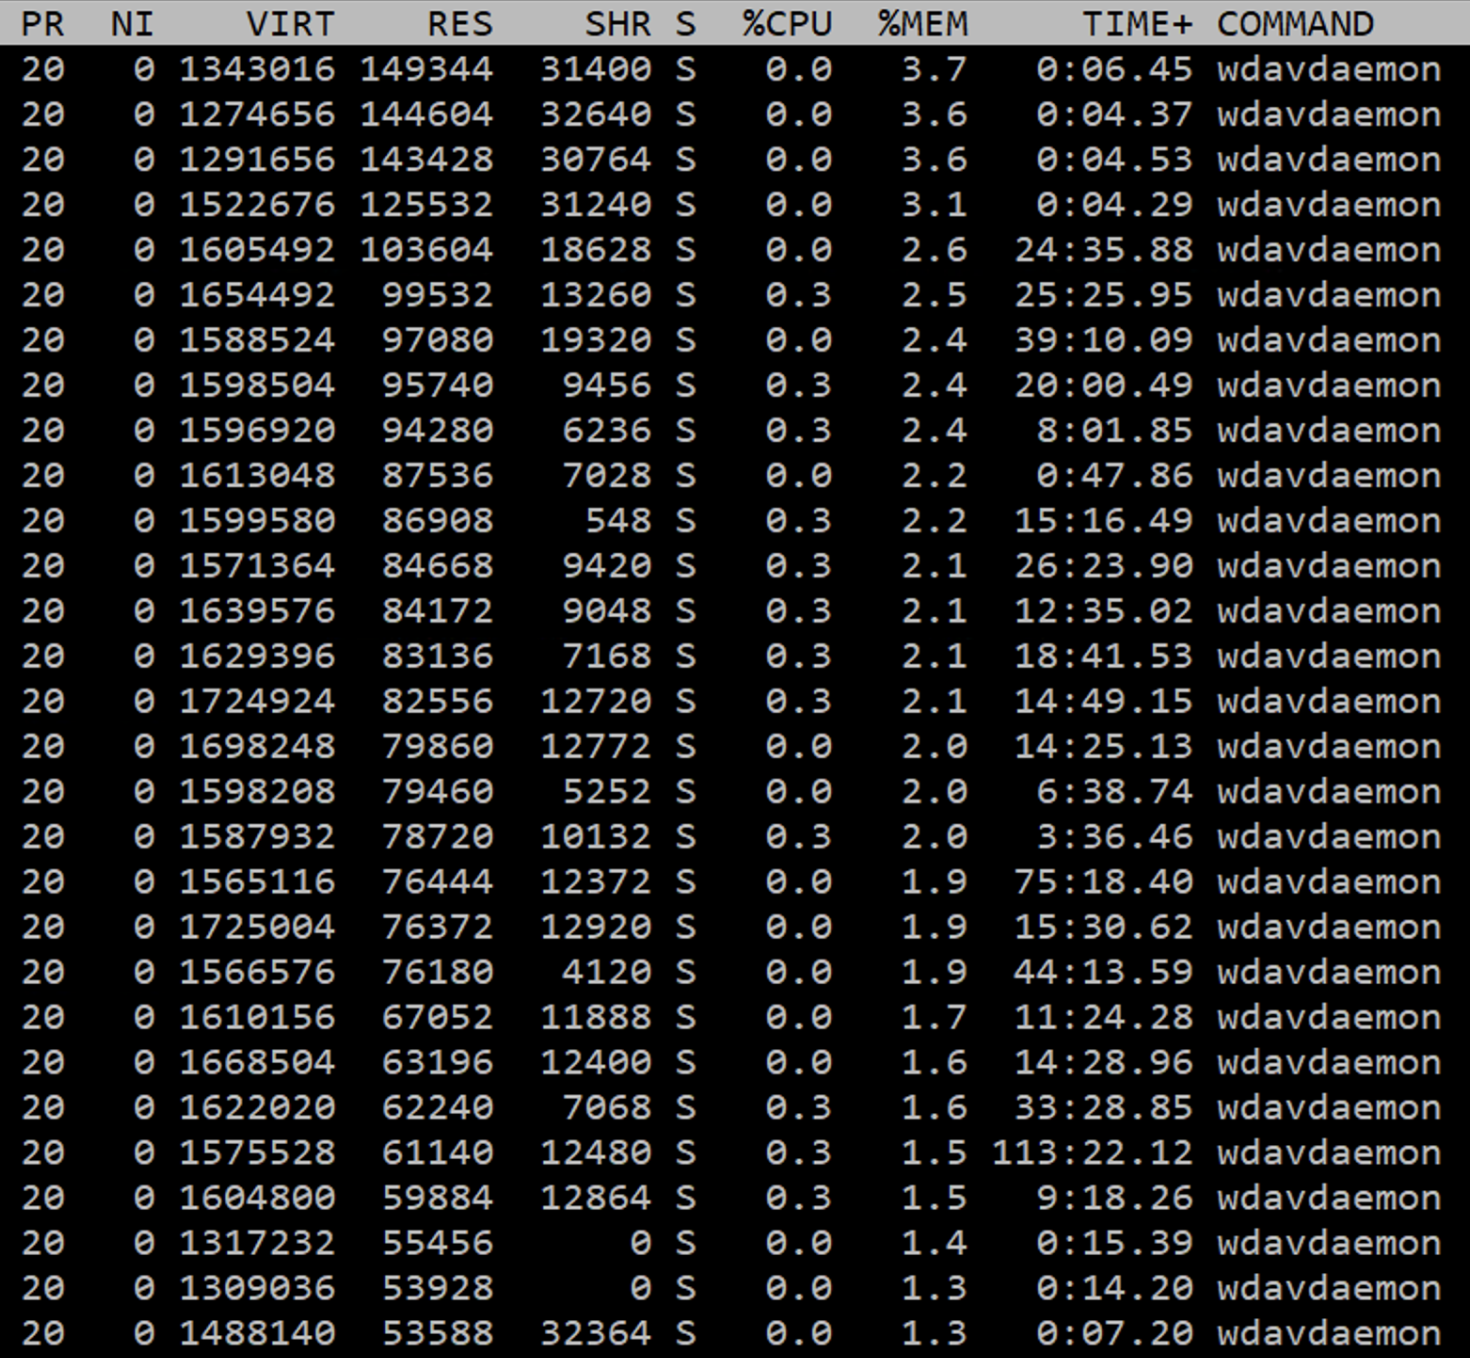Select TIME+ value 26:23.90
1470x1358 pixels.
[1103, 566]
